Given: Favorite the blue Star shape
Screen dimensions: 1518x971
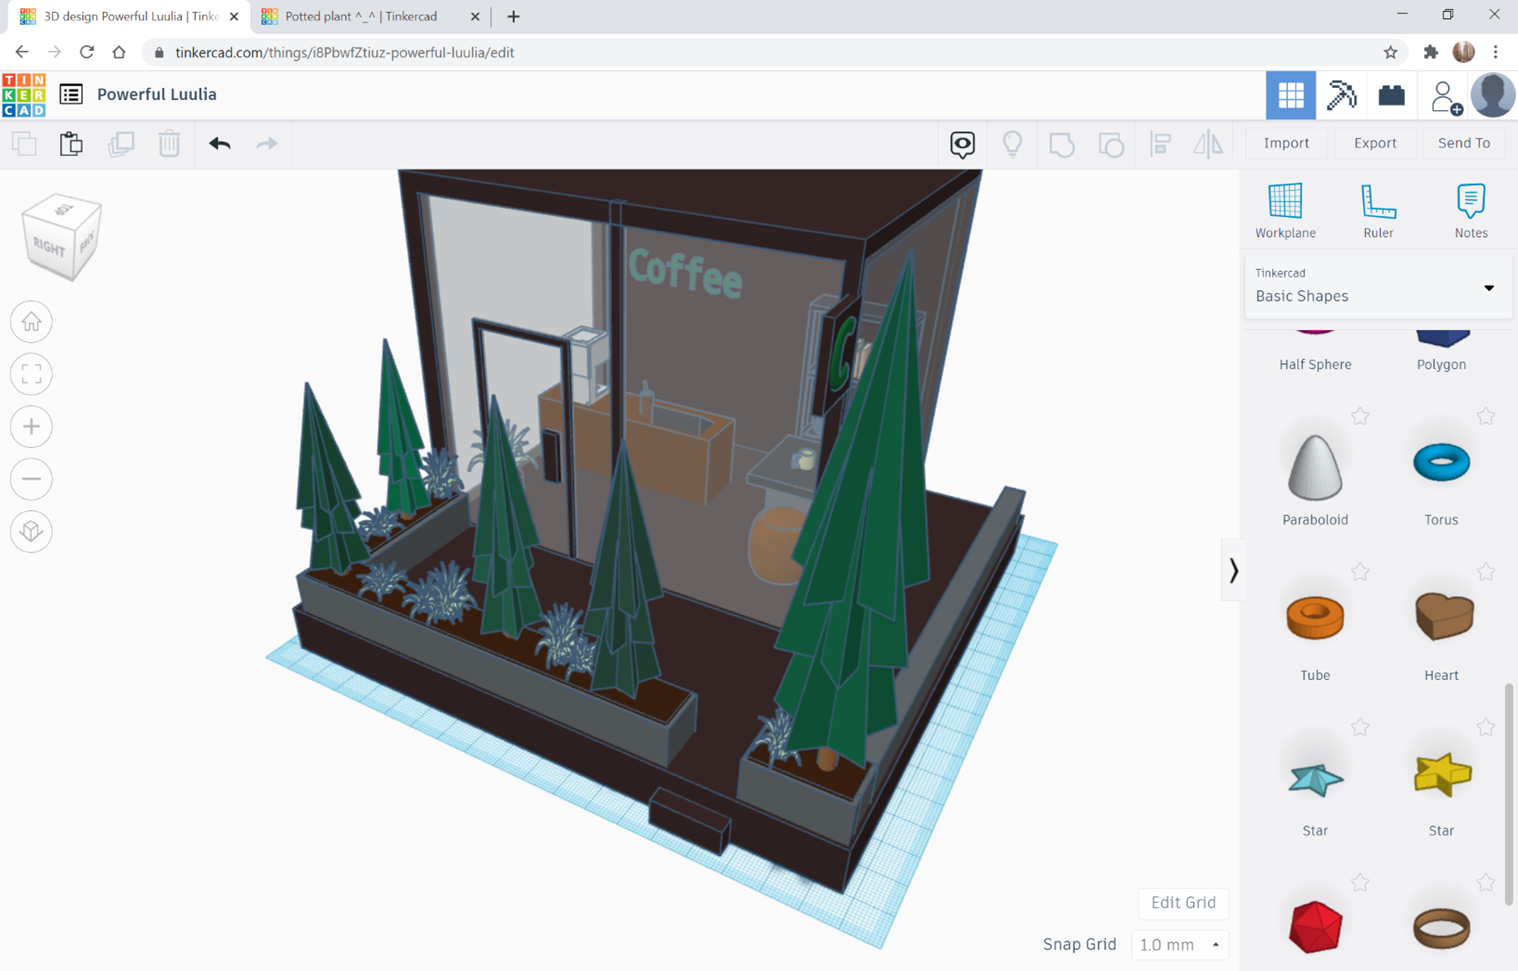Looking at the screenshot, I should pos(1360,727).
